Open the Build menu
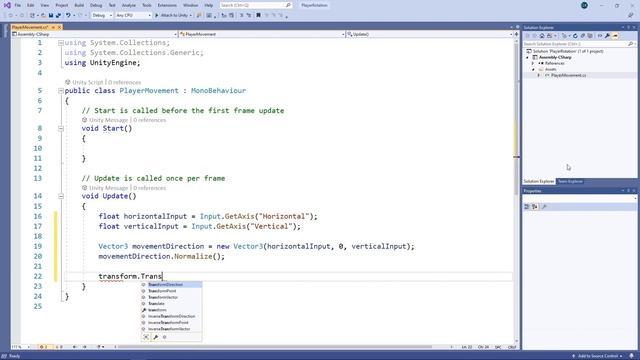 [x=79, y=5]
